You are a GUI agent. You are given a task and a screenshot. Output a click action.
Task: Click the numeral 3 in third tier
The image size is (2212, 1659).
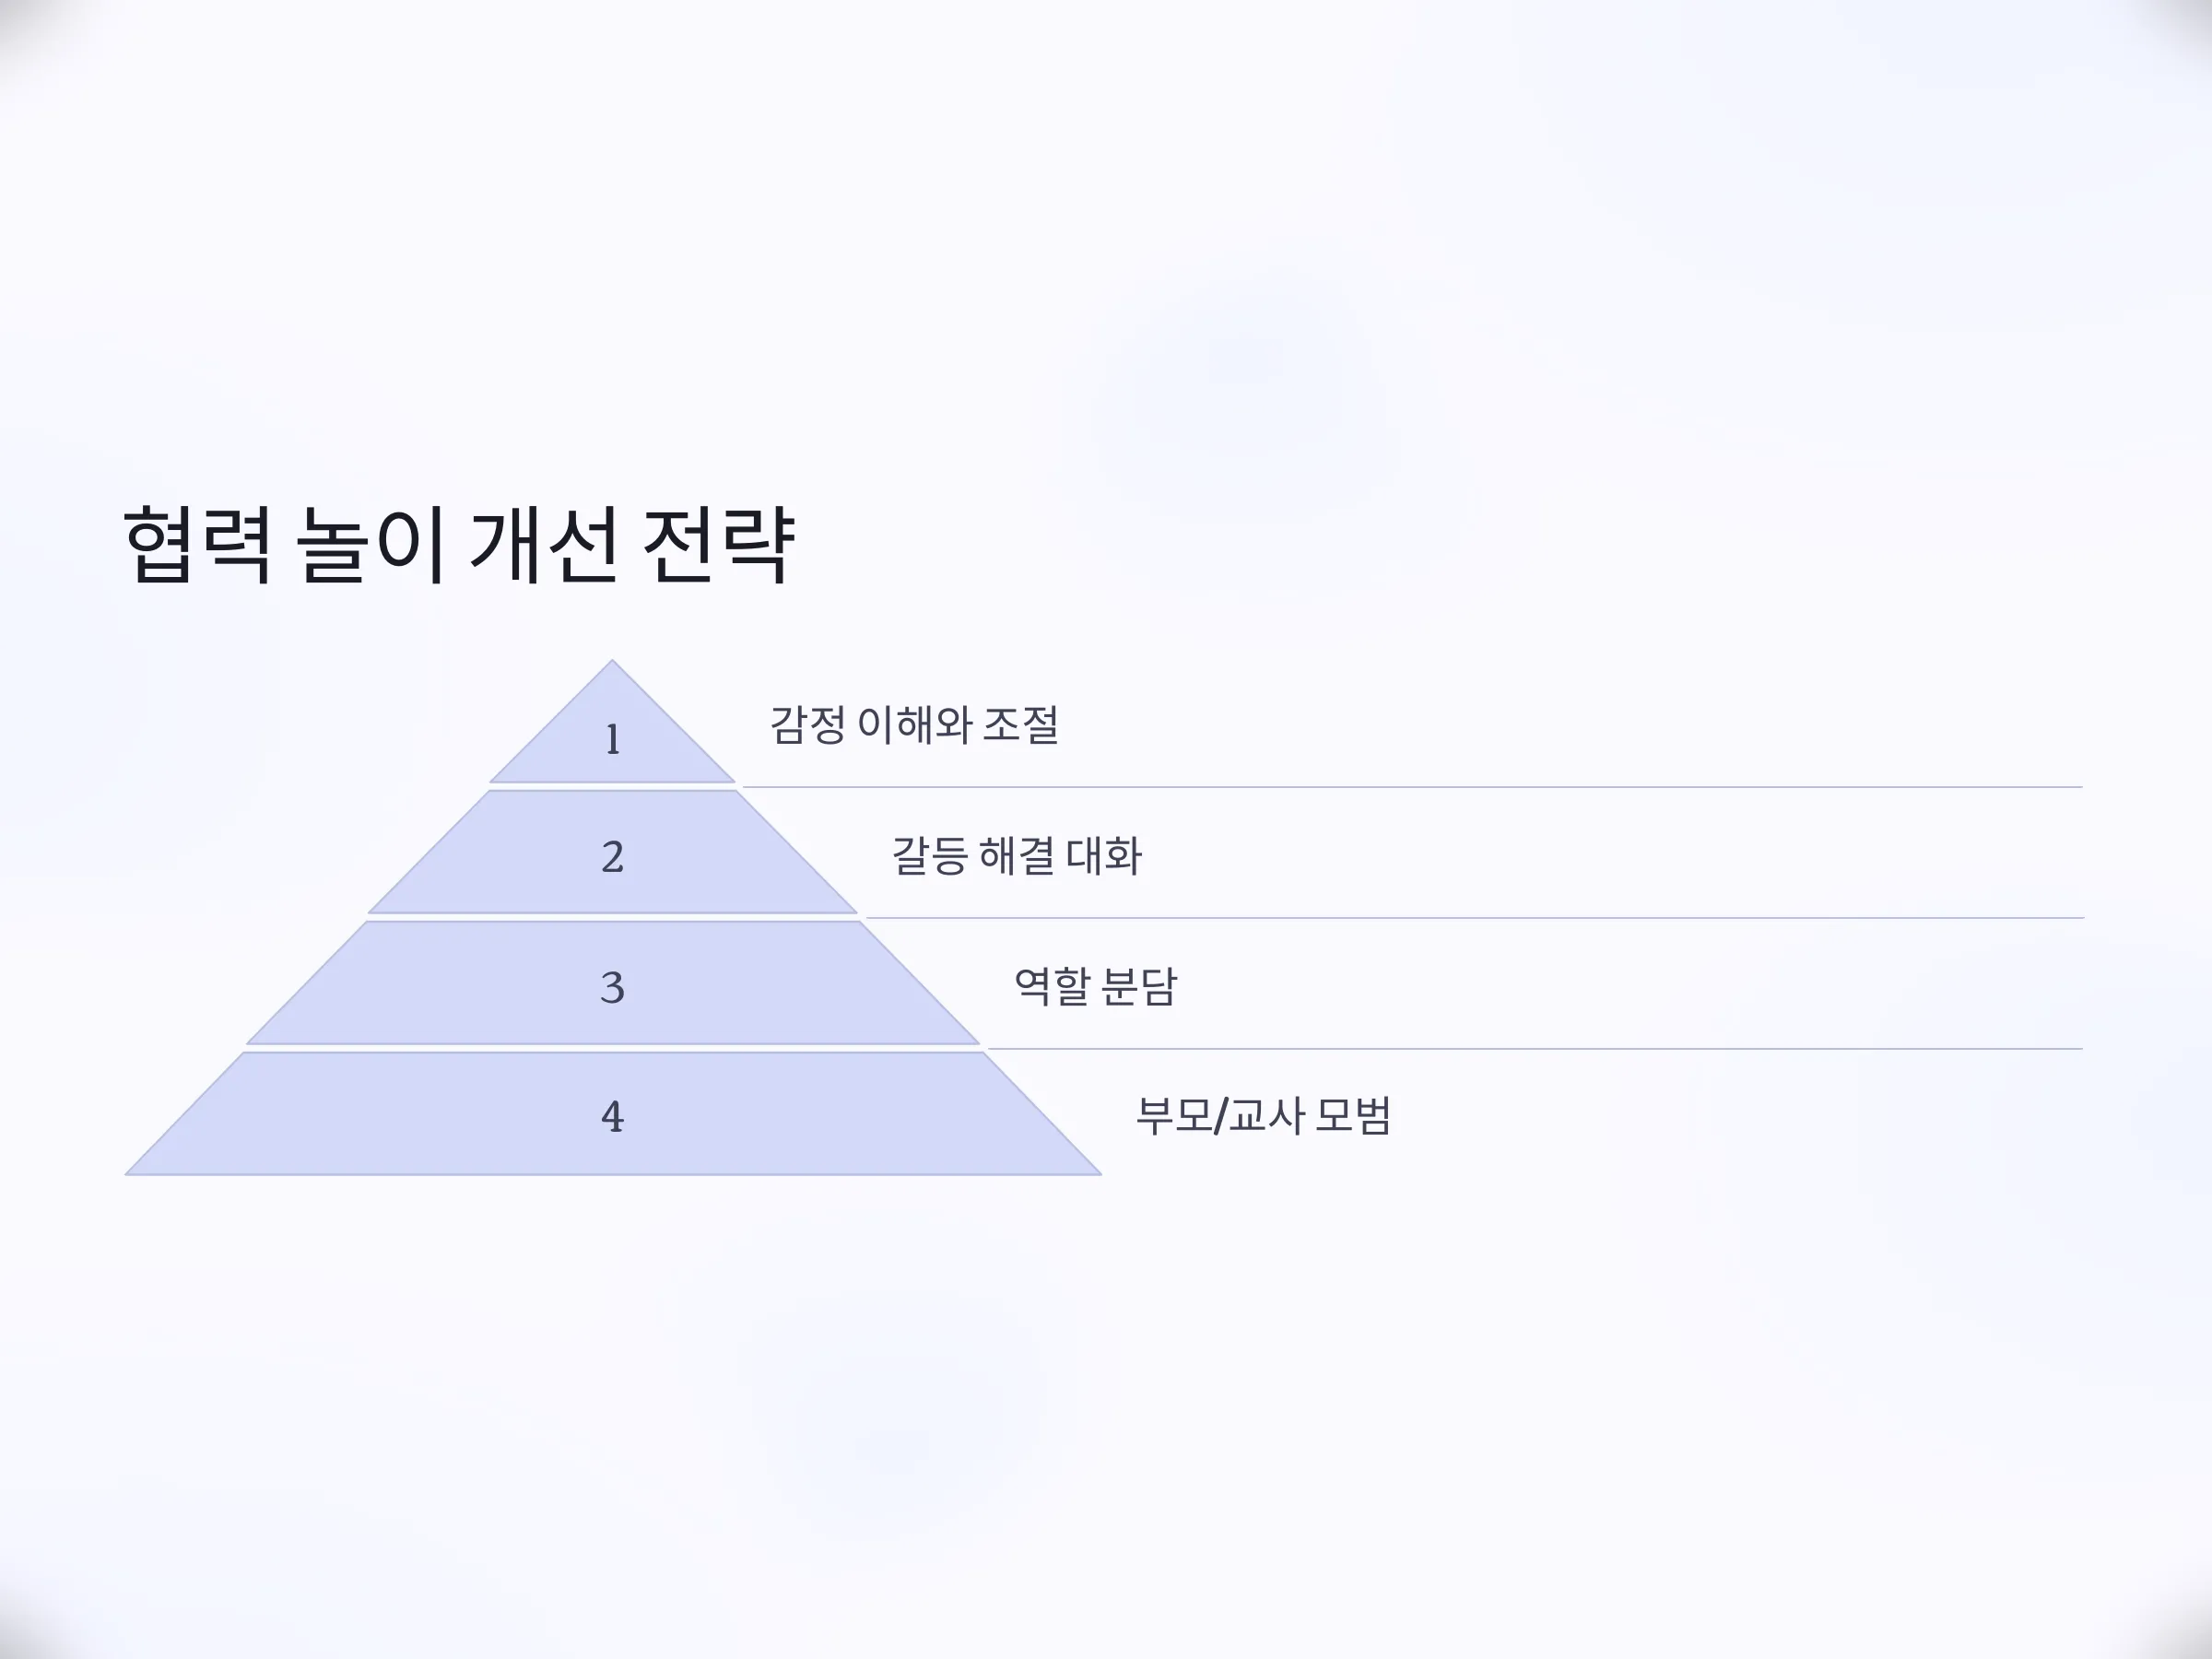pyautogui.click(x=612, y=988)
